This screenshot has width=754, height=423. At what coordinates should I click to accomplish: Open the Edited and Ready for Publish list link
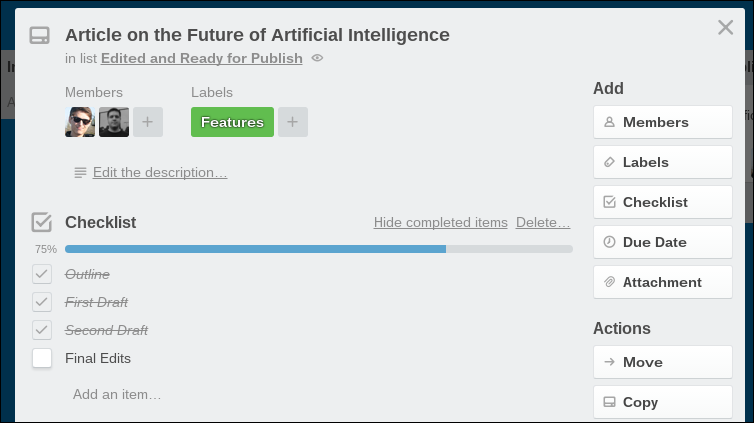click(201, 58)
